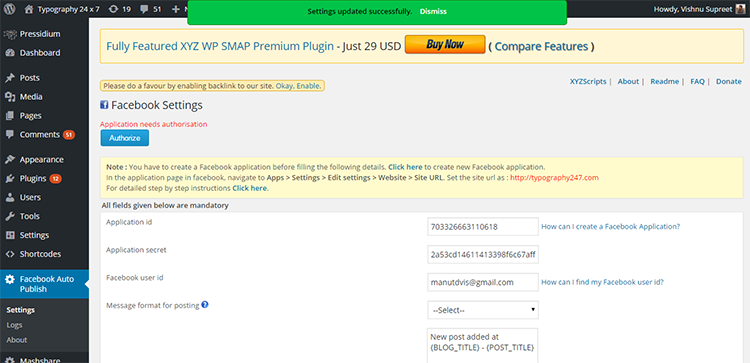Open the comments bubble icon showing 51
Image resolution: width=750 pixels, height=363 pixels.
[144, 9]
